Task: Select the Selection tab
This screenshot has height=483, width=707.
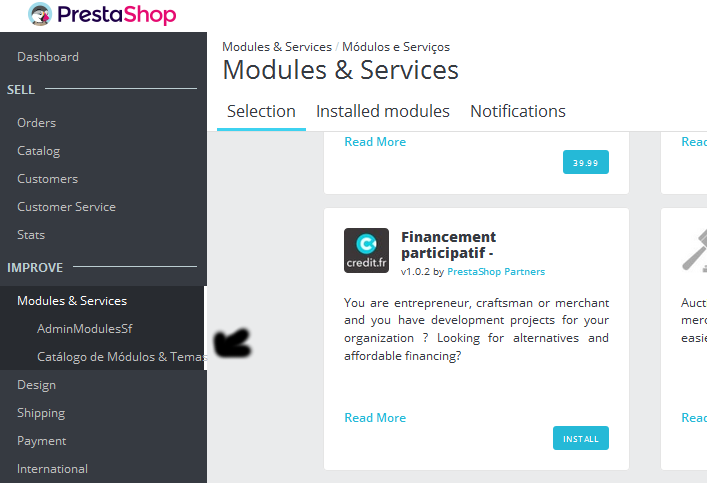Action: tap(261, 111)
